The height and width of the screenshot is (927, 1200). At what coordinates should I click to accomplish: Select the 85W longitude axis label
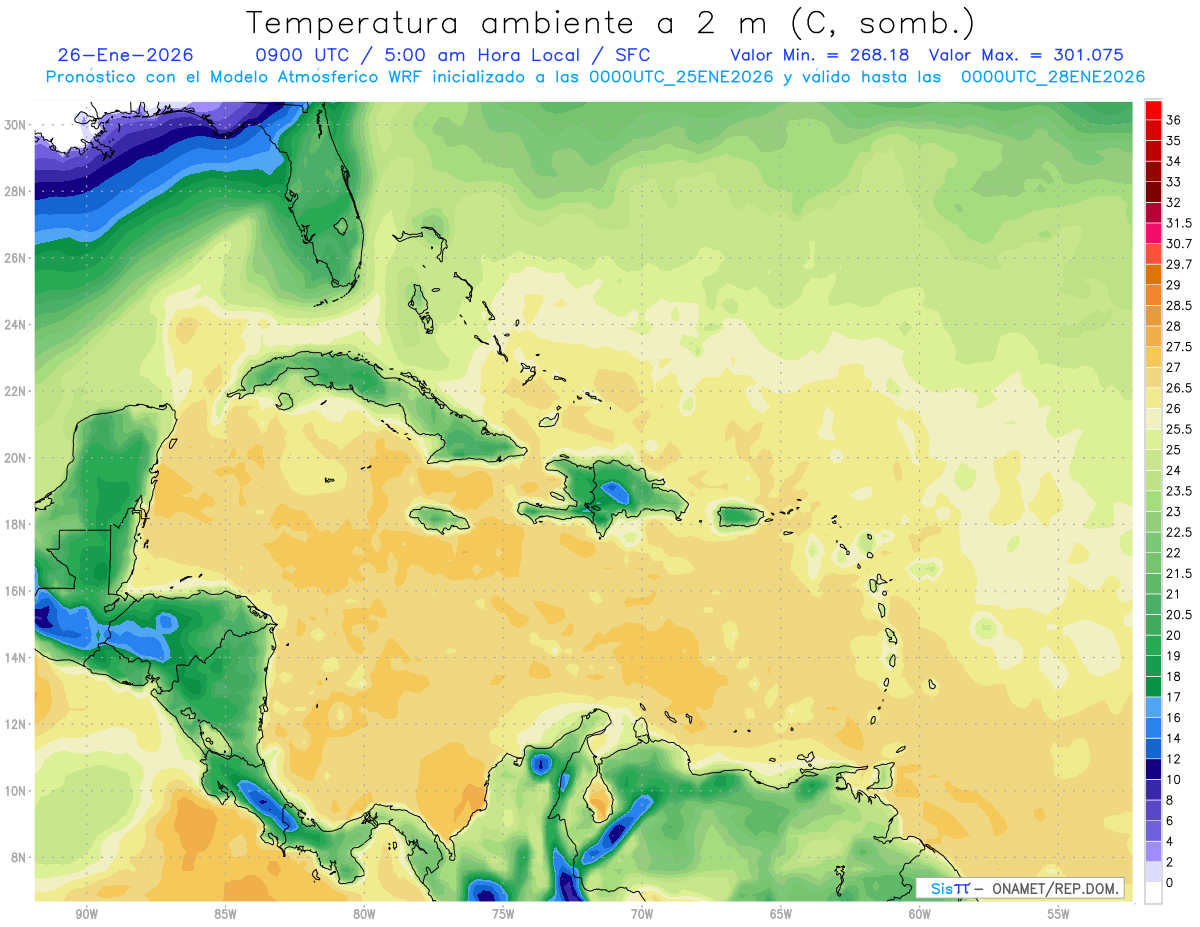pos(225,914)
